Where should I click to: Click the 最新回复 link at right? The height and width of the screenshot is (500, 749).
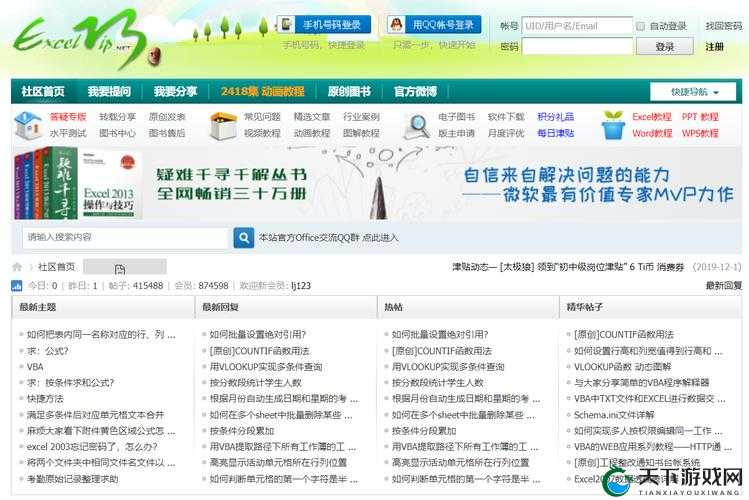click(x=724, y=286)
